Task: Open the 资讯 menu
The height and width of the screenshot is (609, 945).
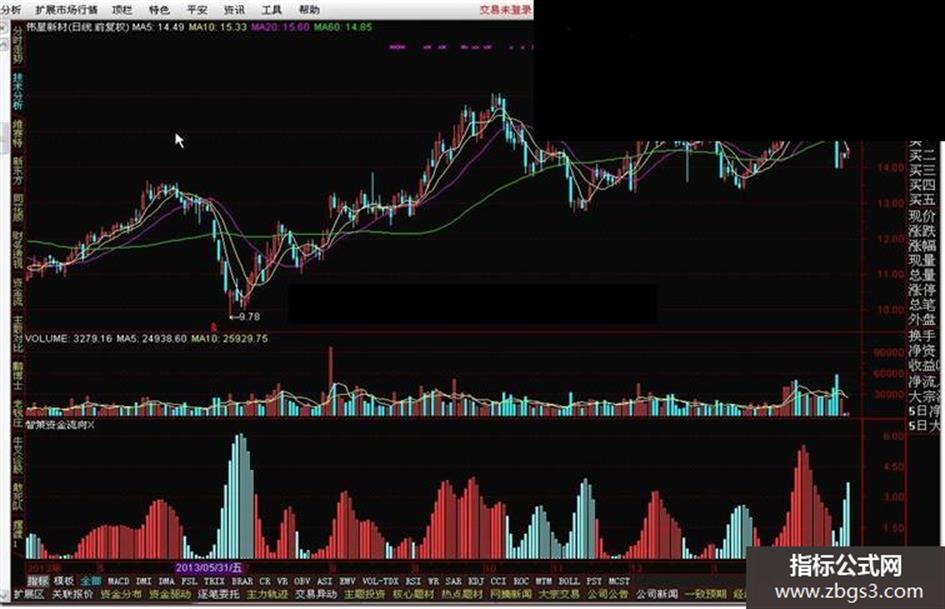Action: click(x=234, y=10)
